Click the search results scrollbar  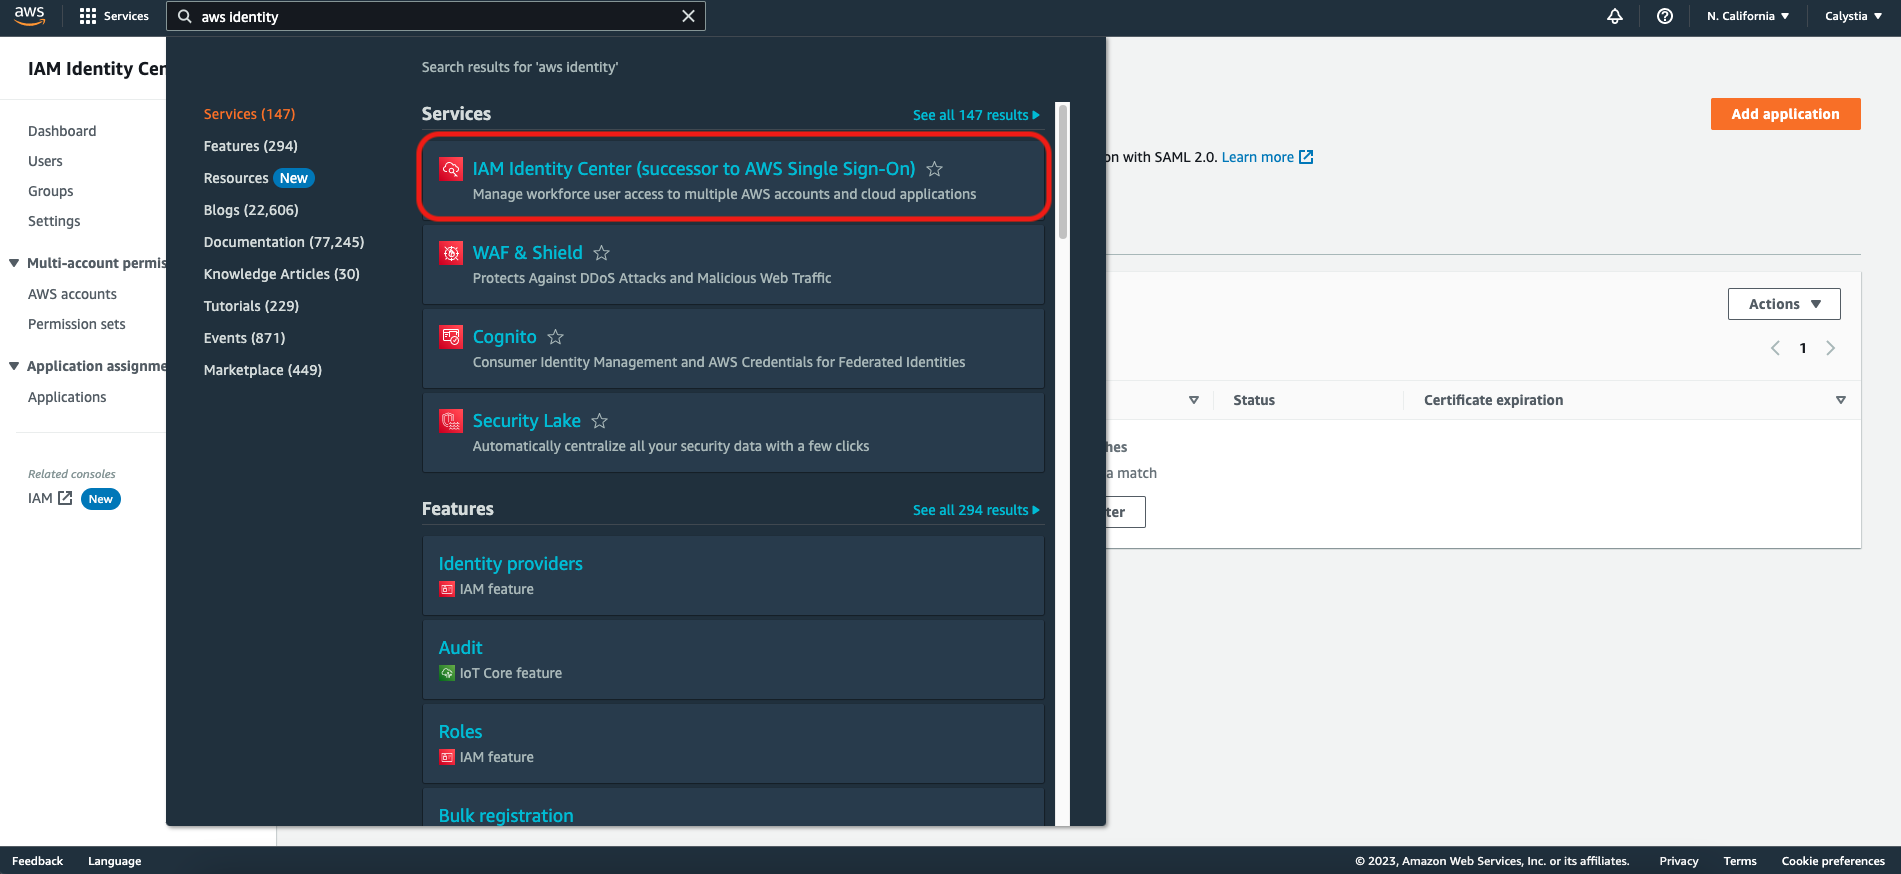1062,172
